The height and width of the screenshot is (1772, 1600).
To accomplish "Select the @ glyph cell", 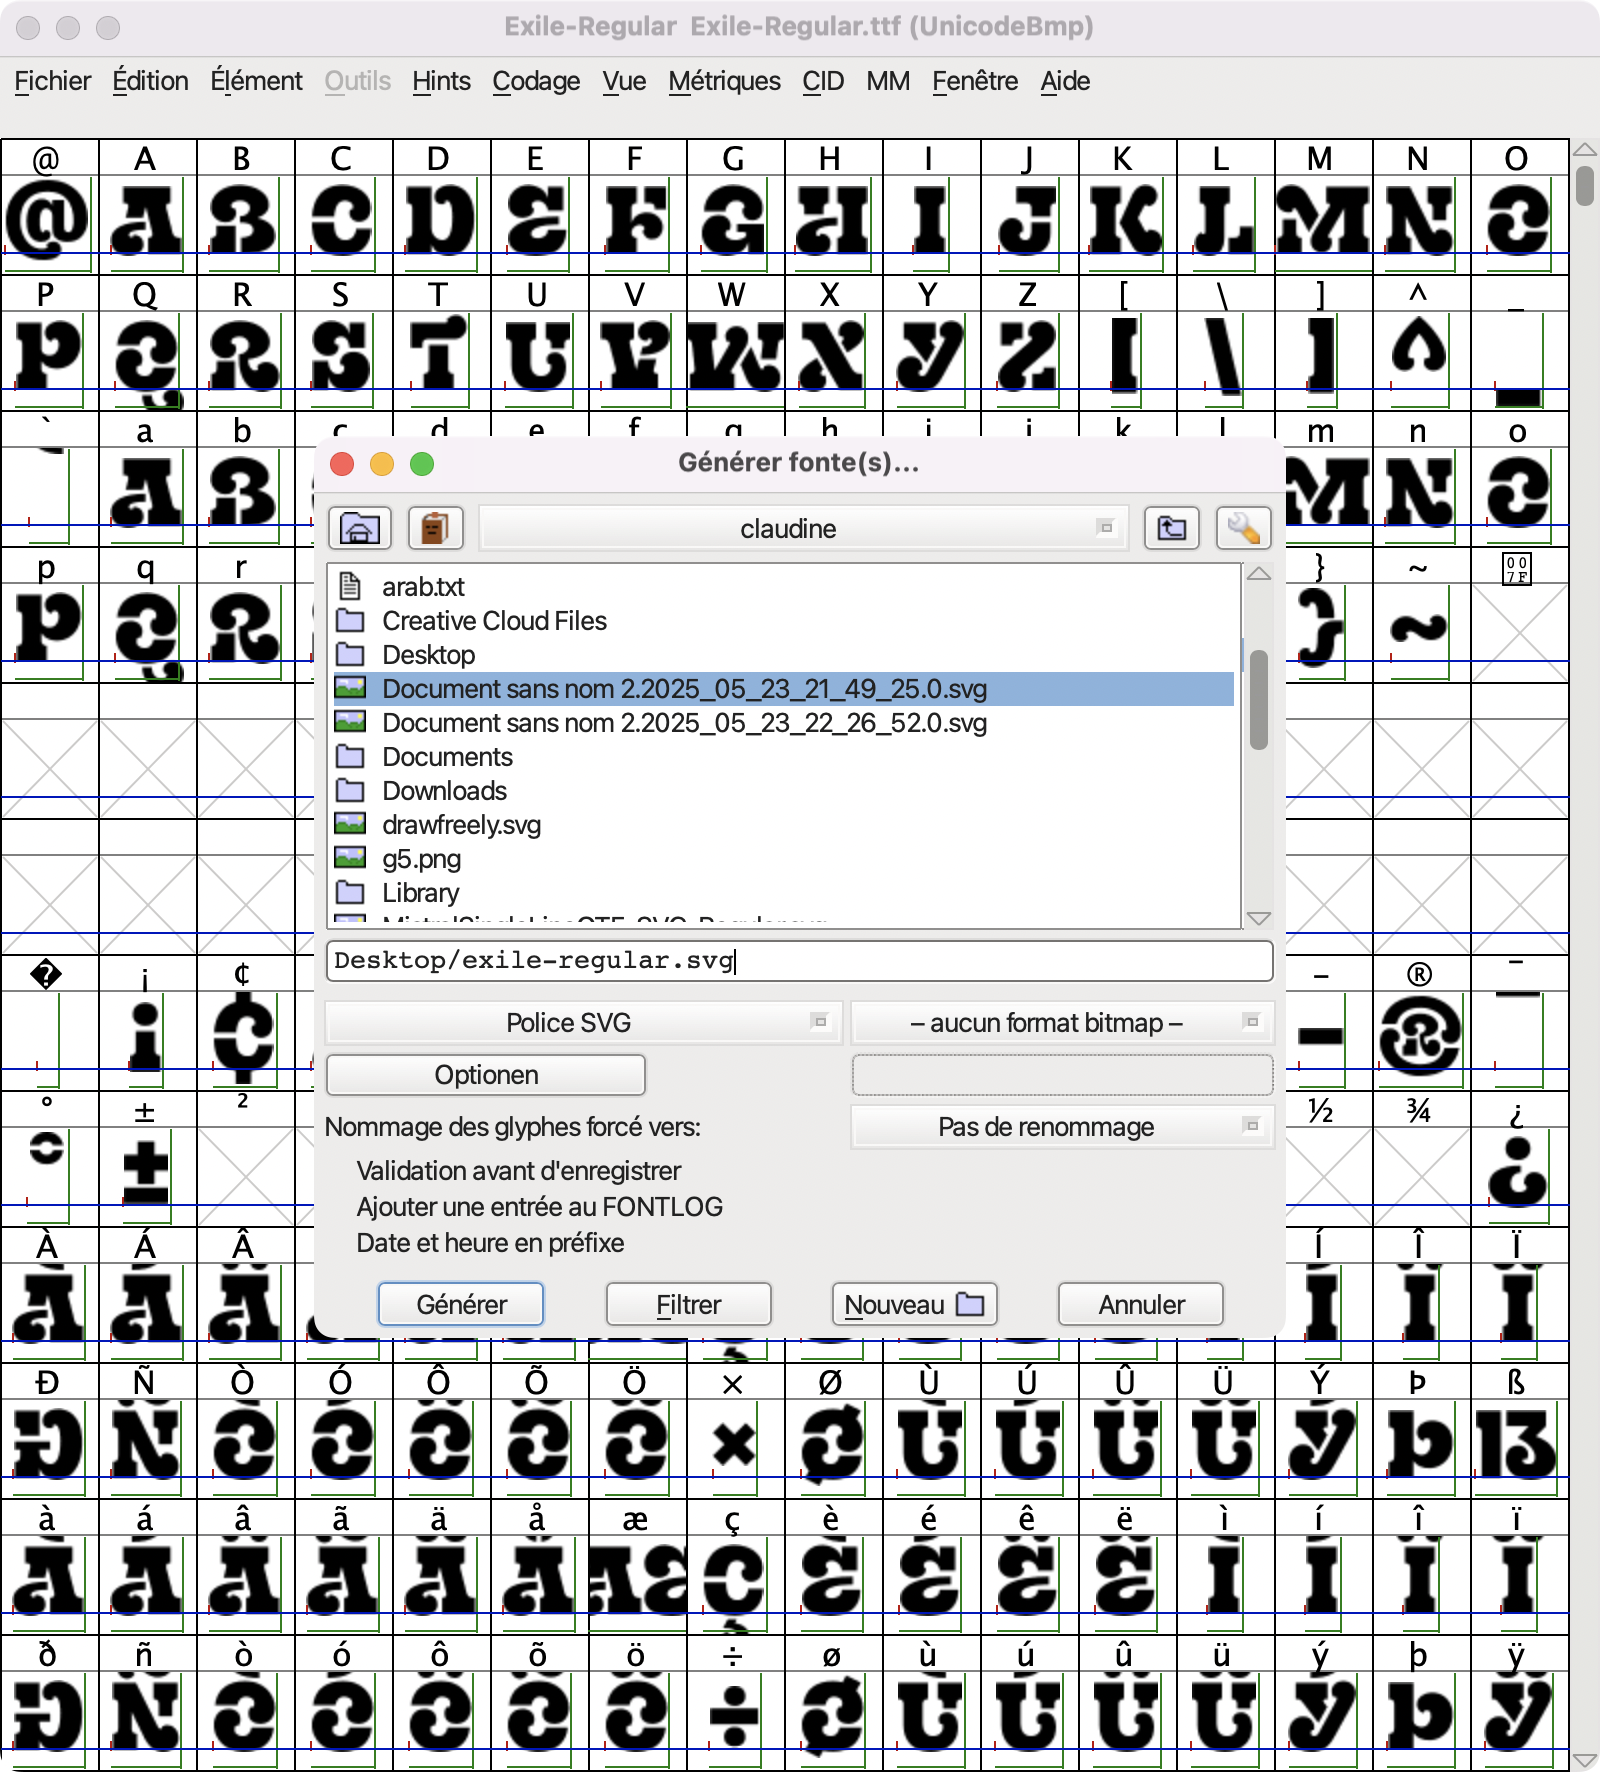I will [x=49, y=223].
